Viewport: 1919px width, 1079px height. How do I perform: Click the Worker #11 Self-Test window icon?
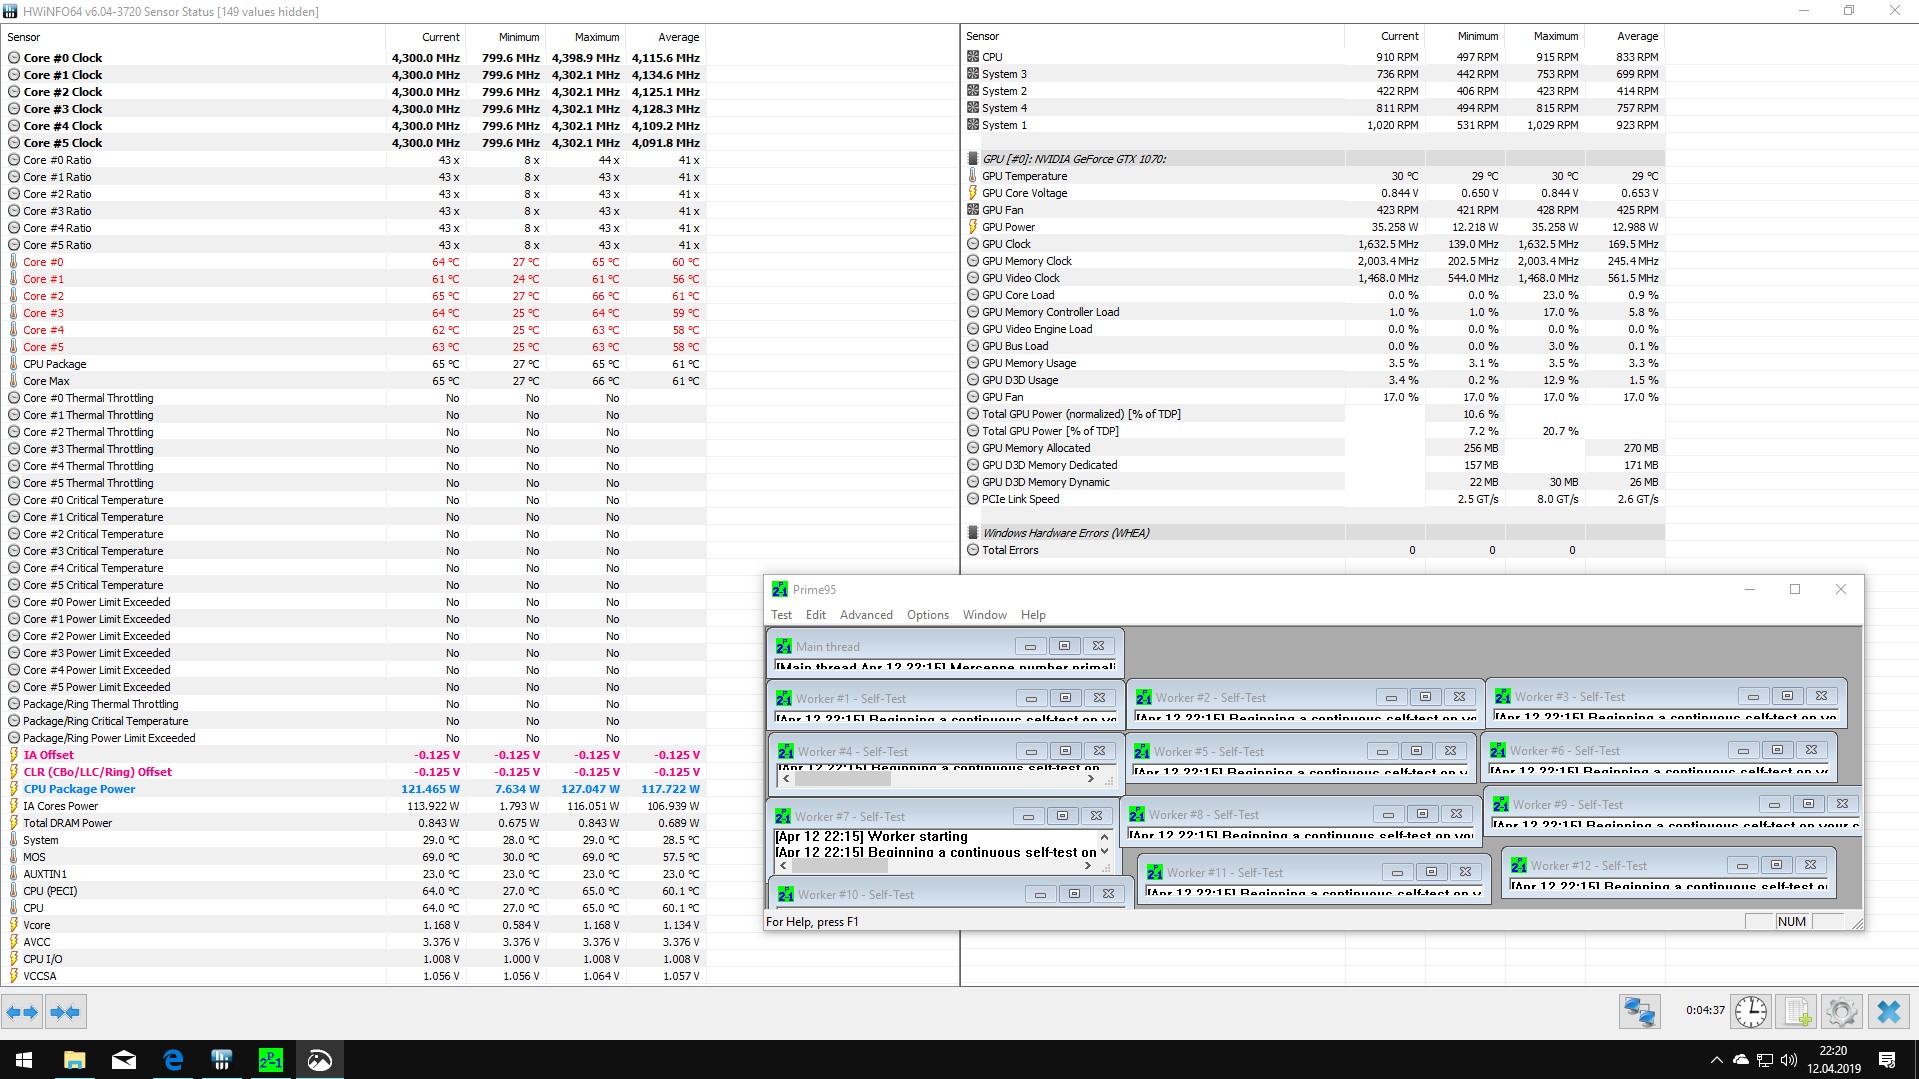click(1155, 873)
